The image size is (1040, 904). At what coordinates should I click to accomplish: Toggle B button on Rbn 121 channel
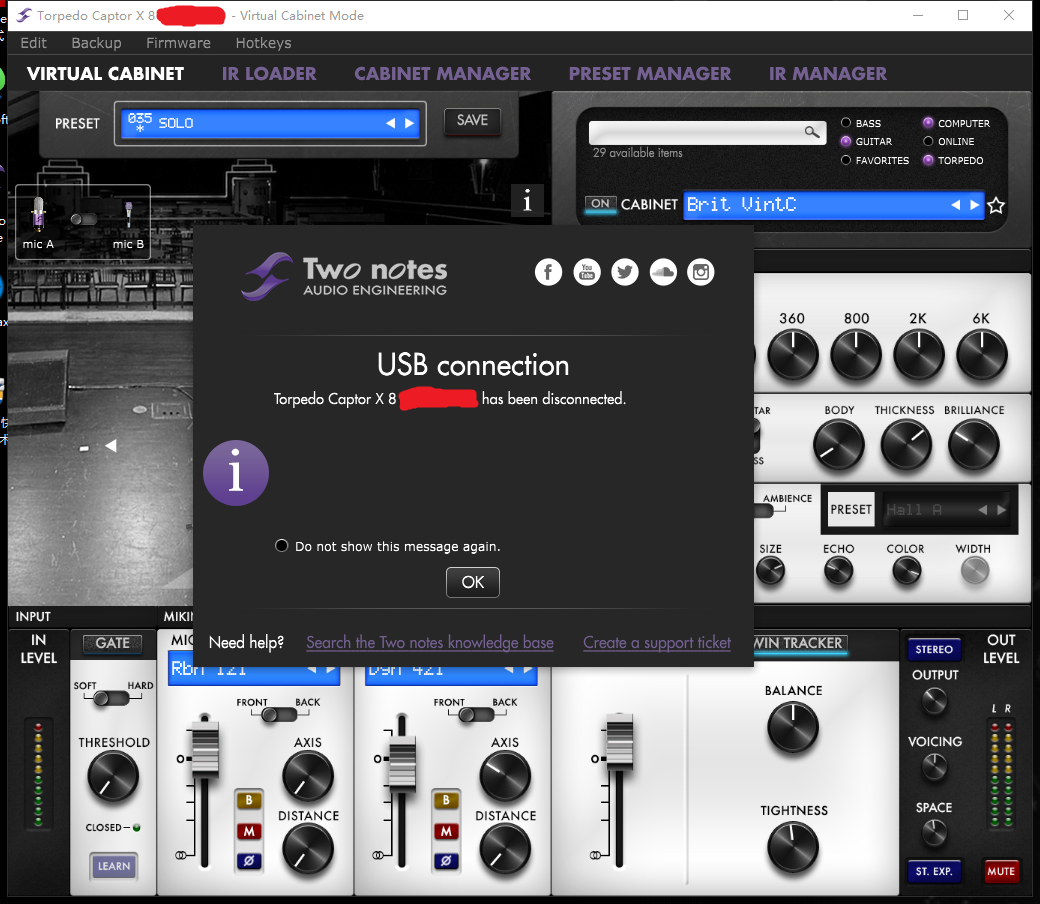pyautogui.click(x=249, y=801)
